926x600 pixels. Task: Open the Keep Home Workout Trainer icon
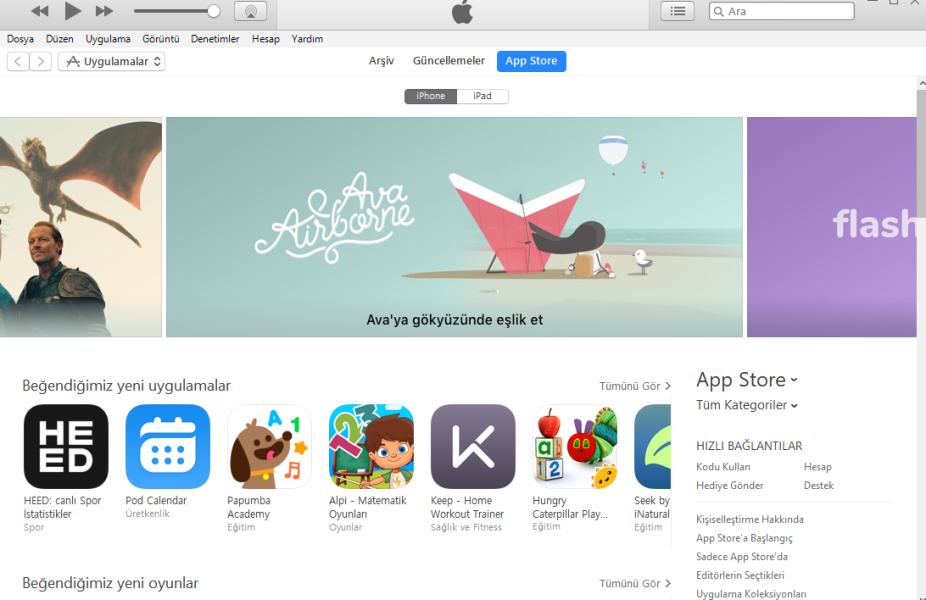(x=473, y=446)
